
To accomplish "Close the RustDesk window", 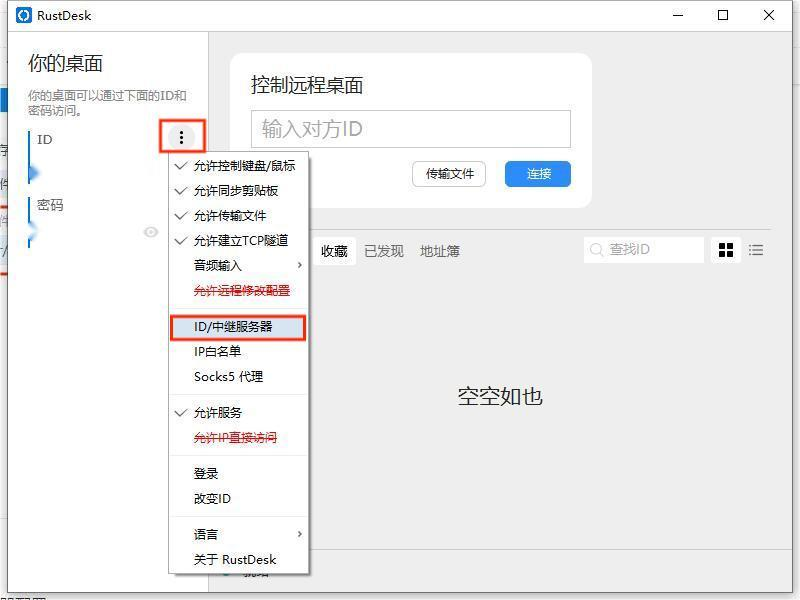I will [x=769, y=15].
